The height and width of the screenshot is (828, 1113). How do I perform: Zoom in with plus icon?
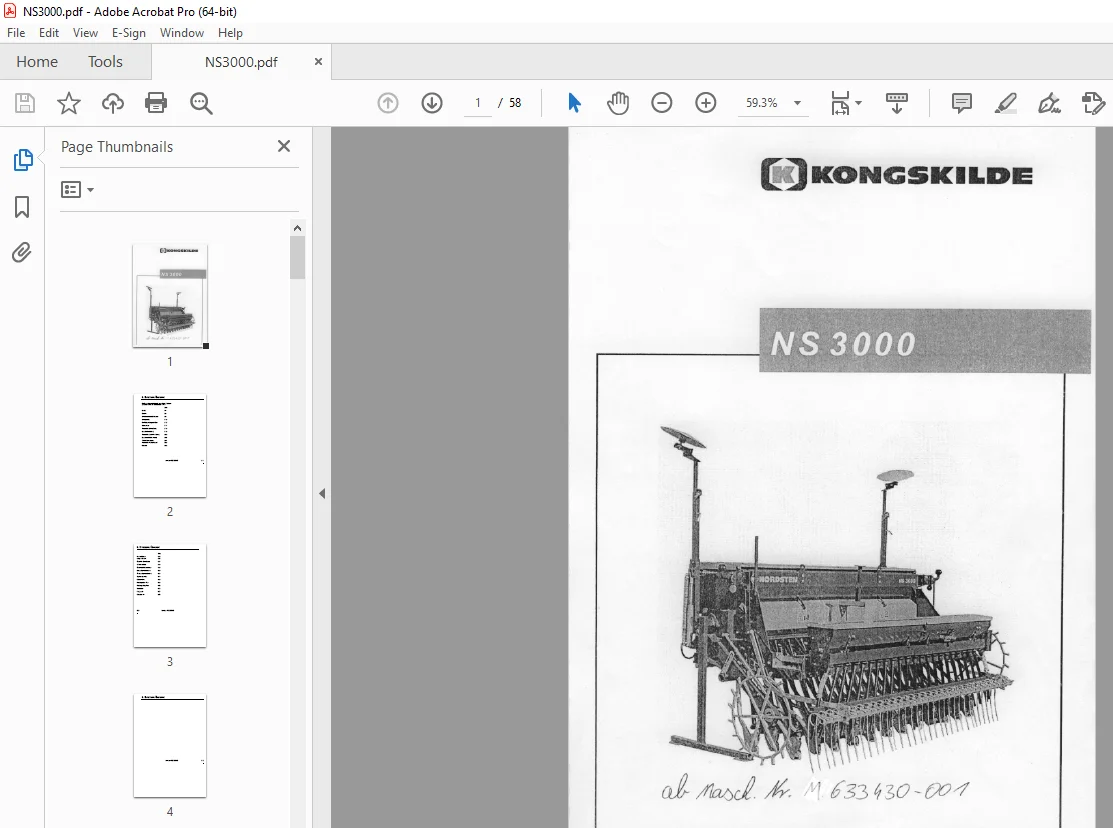point(706,103)
